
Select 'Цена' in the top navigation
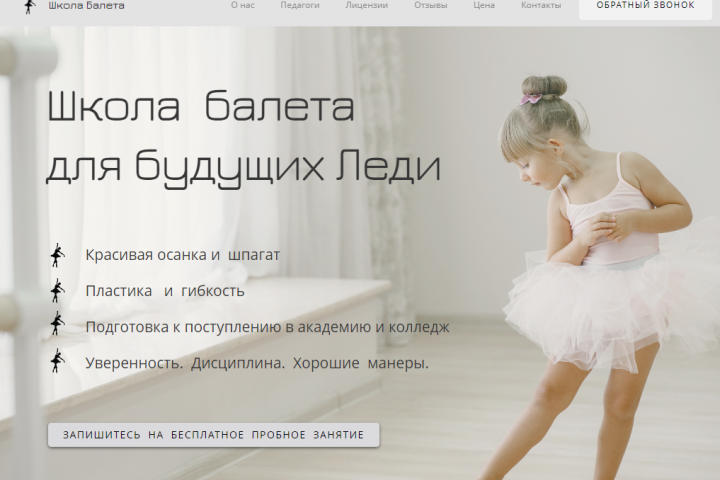(x=484, y=6)
